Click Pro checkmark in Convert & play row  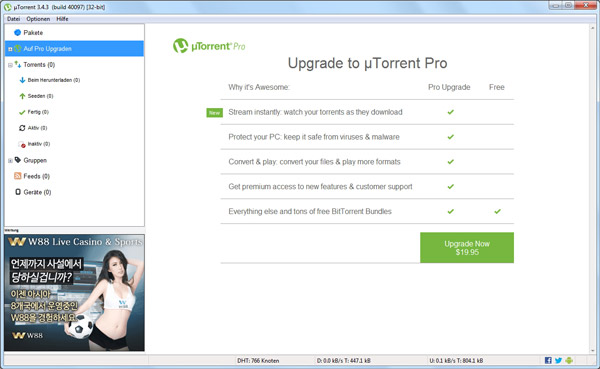(x=451, y=162)
